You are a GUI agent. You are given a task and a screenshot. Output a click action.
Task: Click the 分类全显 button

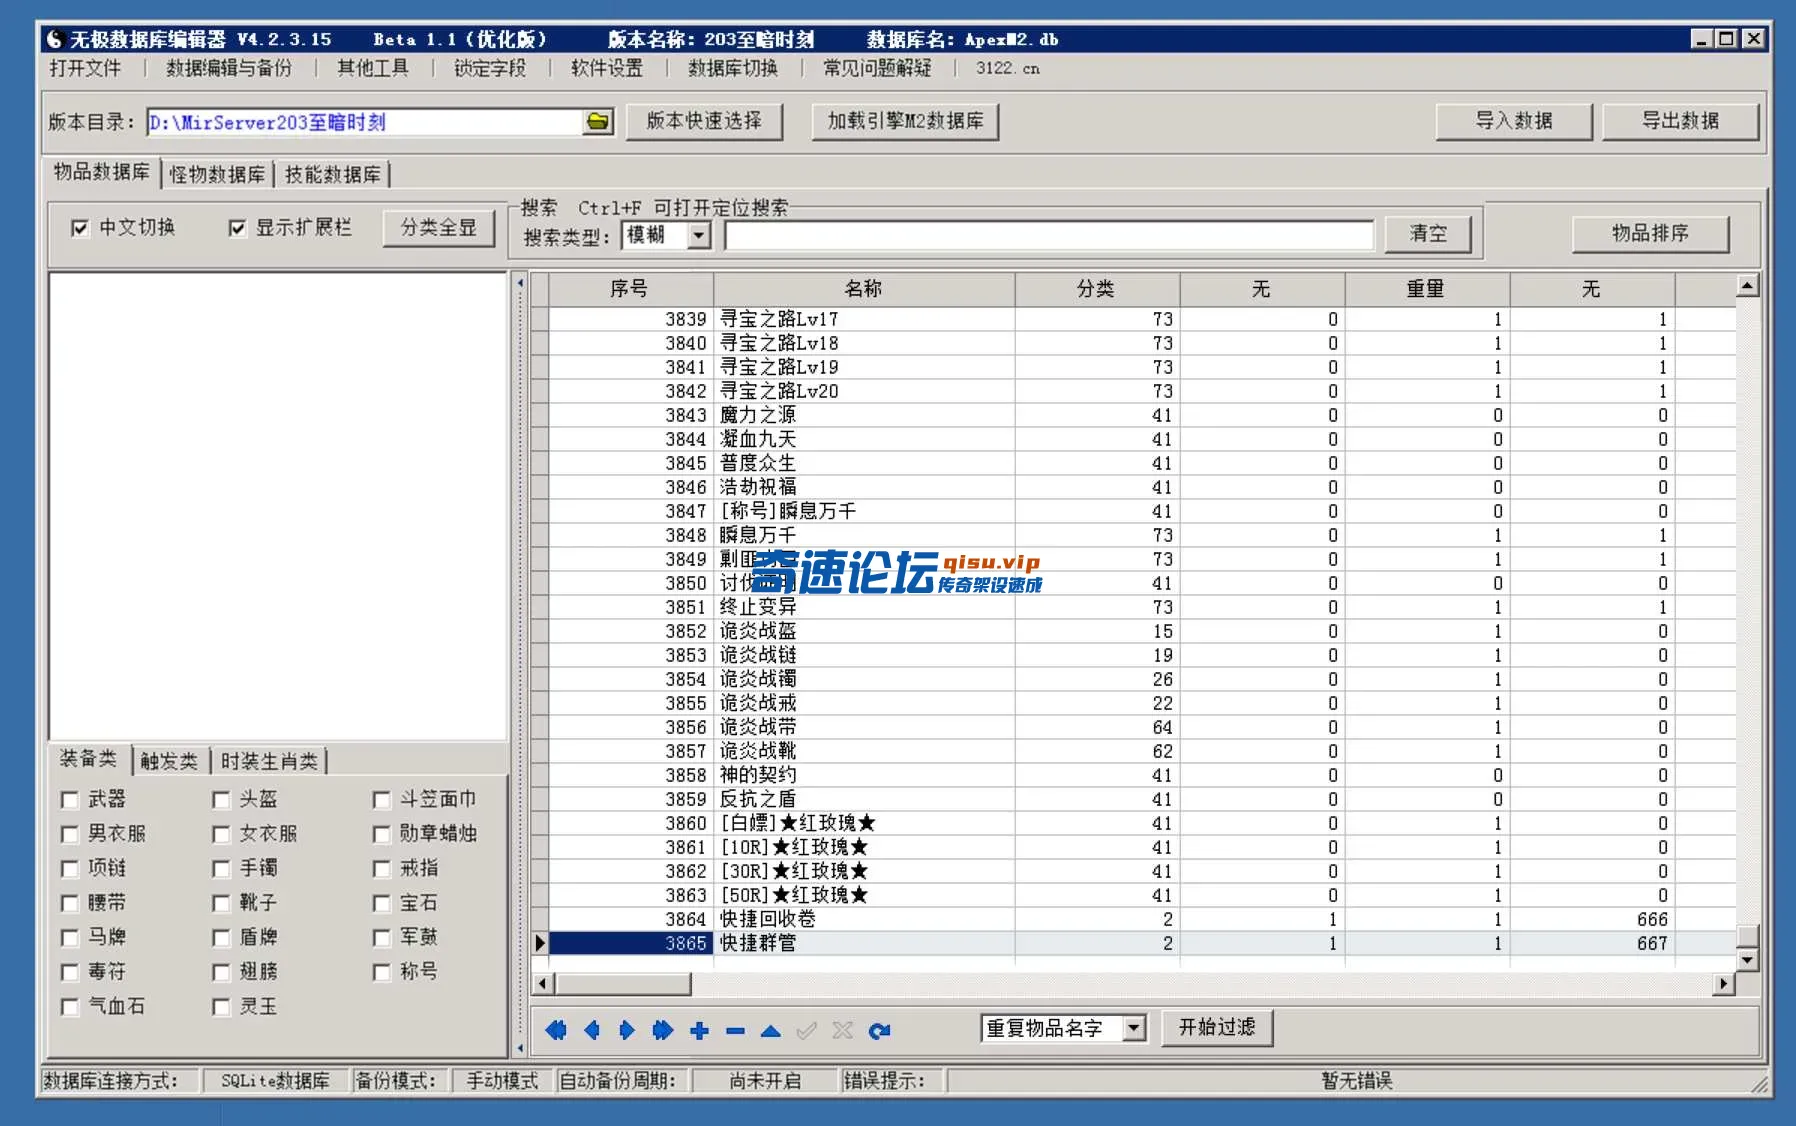point(439,228)
